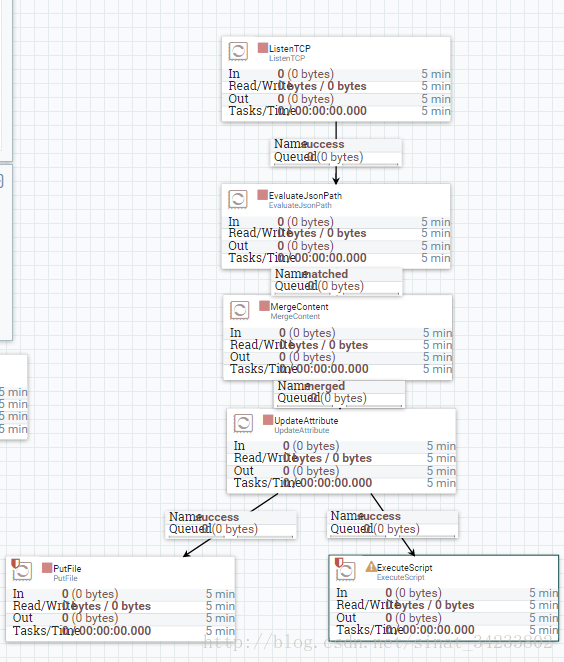Click the Out row of ExecuteScript
The height and width of the screenshot is (662, 564).
[x=444, y=618]
